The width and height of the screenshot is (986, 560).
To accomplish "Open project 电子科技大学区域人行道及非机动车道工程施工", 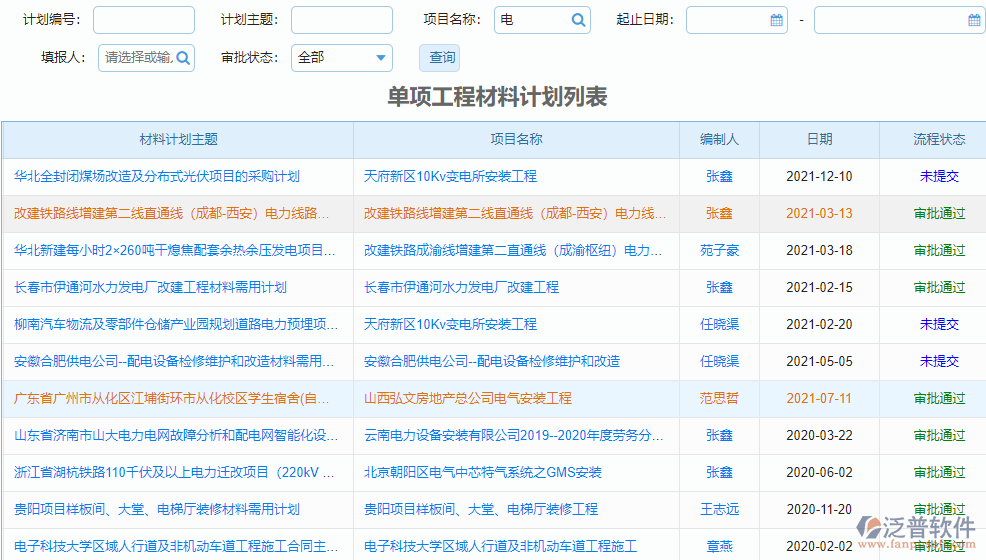I will coord(500,547).
